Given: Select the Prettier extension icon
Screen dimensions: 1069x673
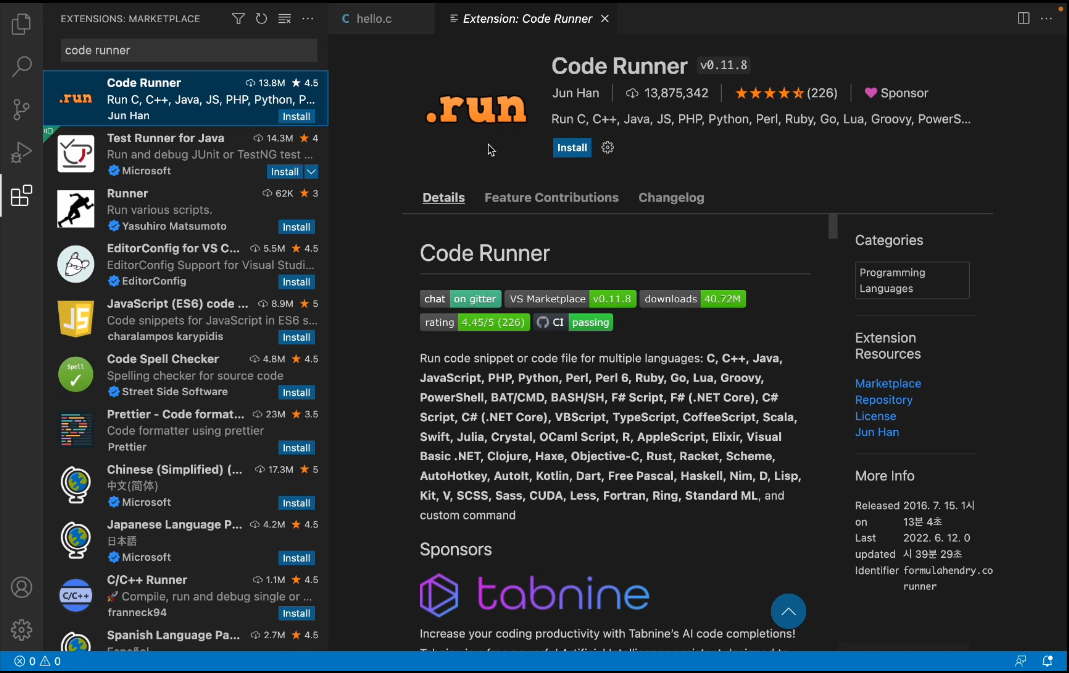Looking at the screenshot, I should (76, 430).
